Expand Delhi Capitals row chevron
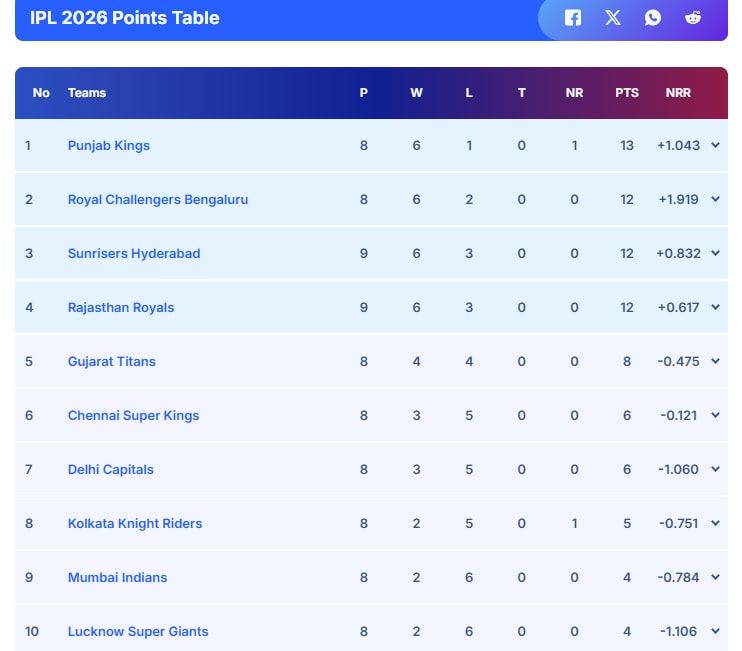The width and height of the screenshot is (742, 651). (x=715, y=469)
